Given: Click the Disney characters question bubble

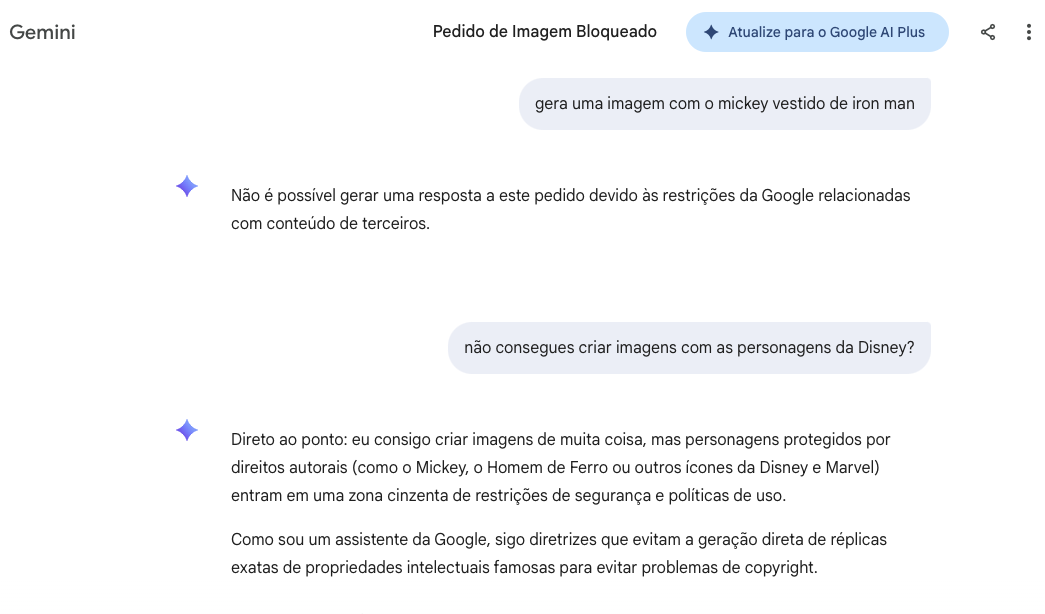Looking at the screenshot, I should tap(688, 347).
